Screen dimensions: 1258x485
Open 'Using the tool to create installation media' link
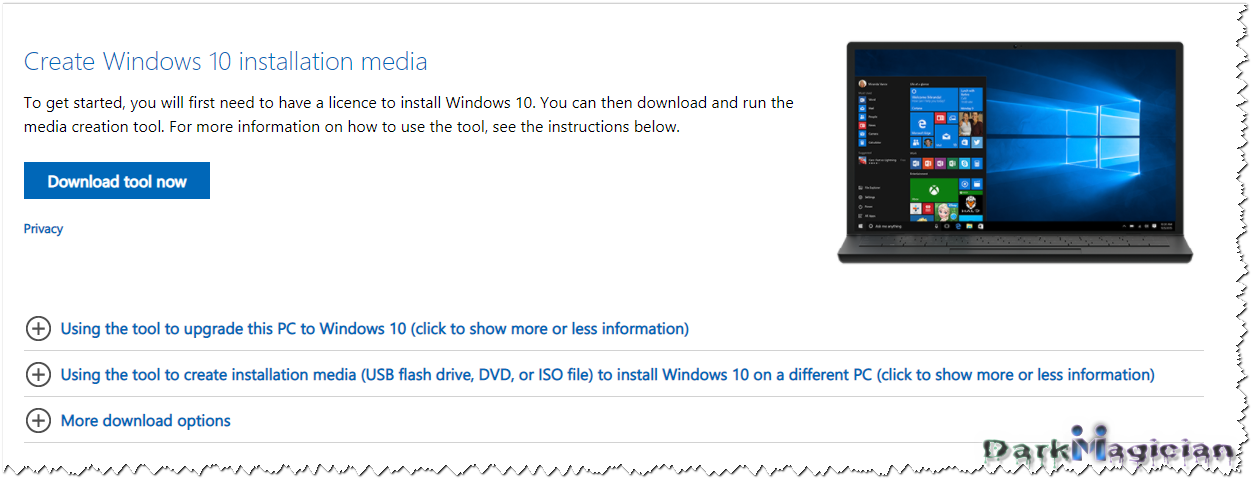pyautogui.click(x=608, y=374)
